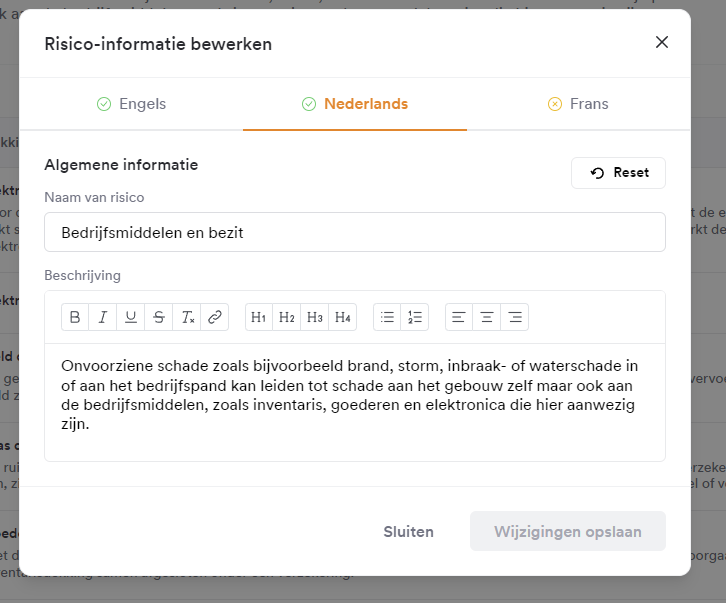
Task: Create a bulleted list
Action: [387, 317]
